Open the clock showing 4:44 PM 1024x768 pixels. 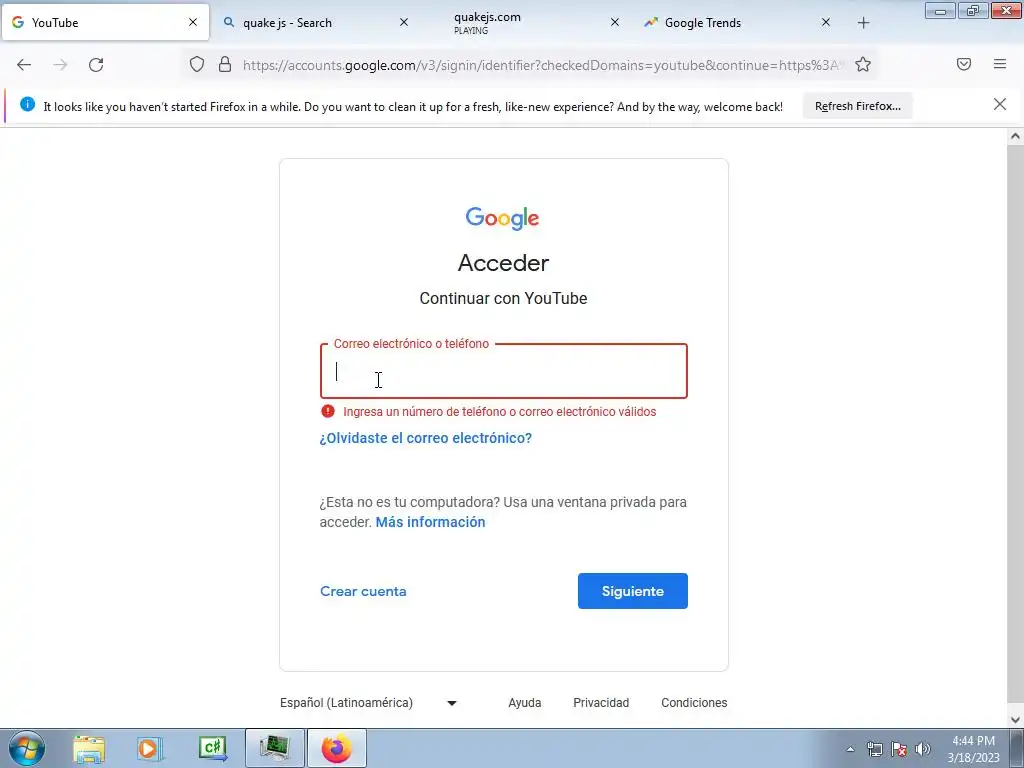[974, 749]
